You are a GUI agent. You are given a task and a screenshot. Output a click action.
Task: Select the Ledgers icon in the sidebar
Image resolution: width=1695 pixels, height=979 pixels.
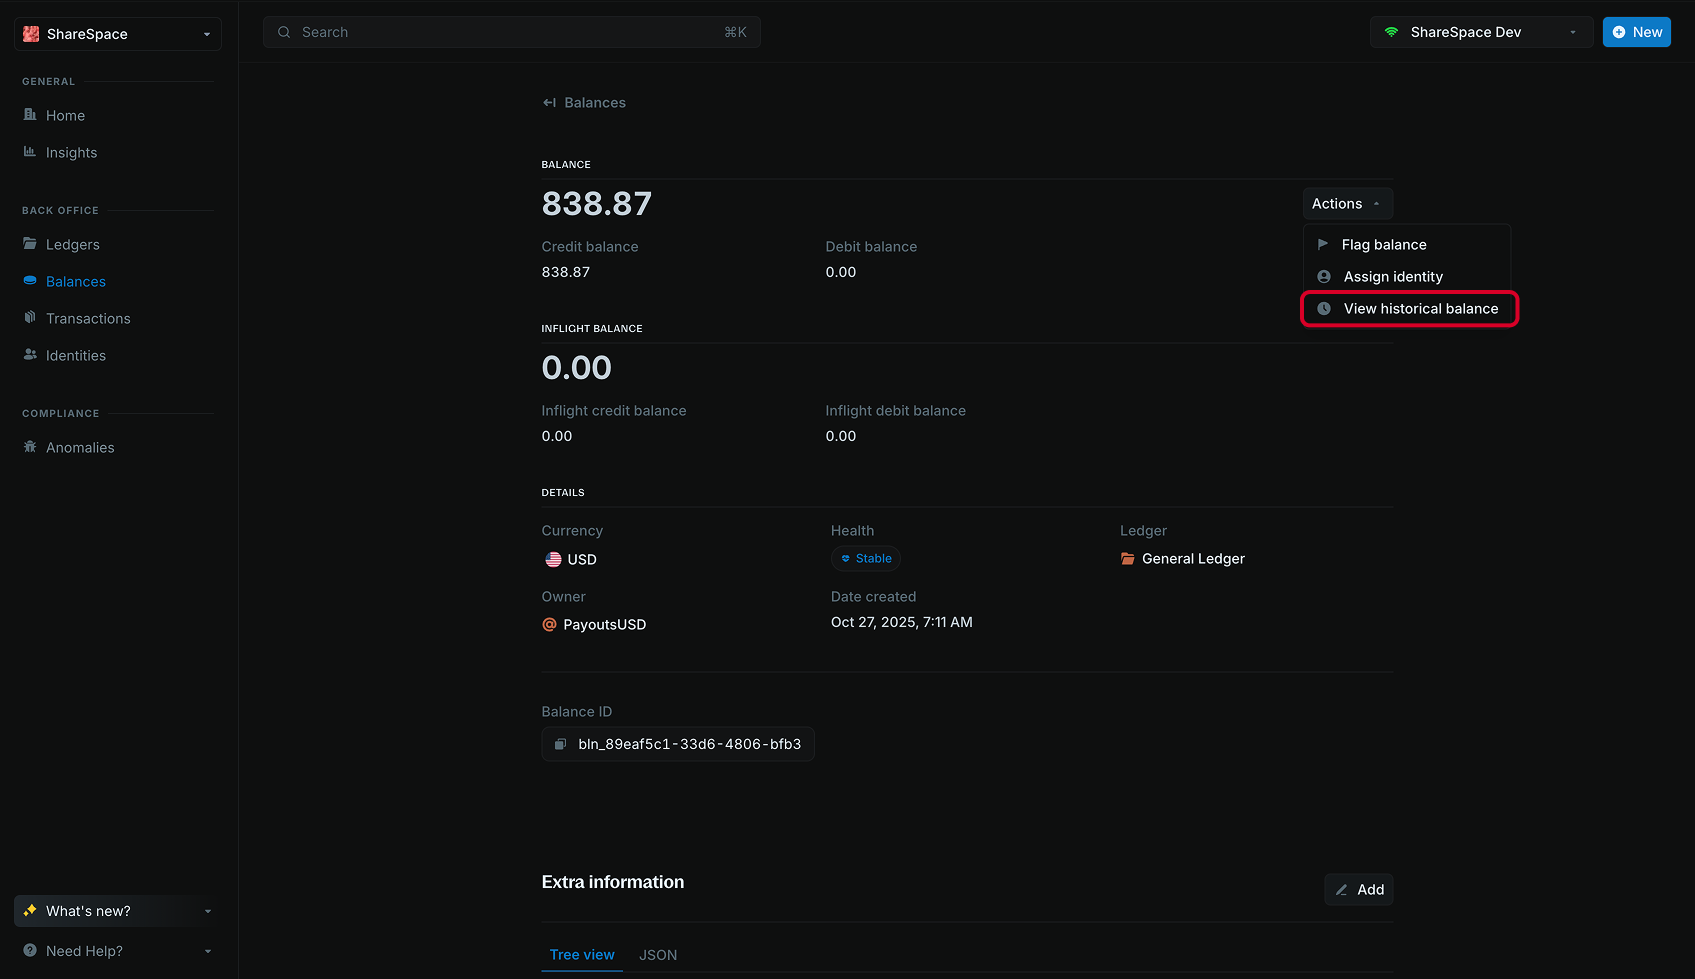(30, 244)
